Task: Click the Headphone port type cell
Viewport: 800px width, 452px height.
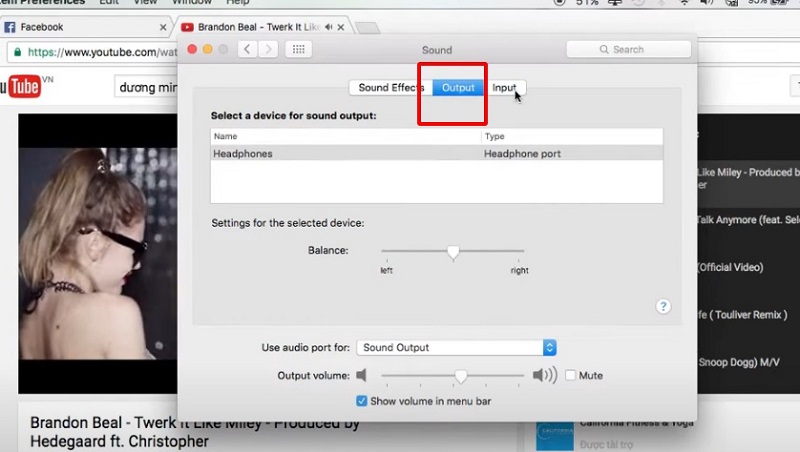Action: tap(522, 154)
